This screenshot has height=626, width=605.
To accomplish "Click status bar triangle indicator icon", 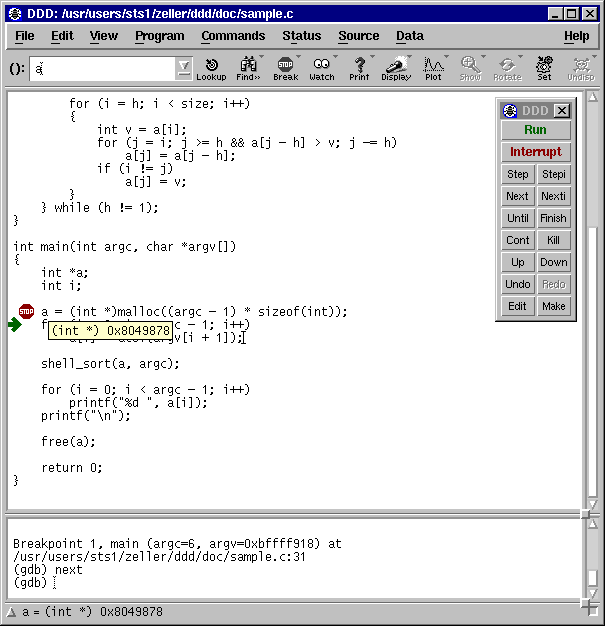I will click(x=11, y=612).
